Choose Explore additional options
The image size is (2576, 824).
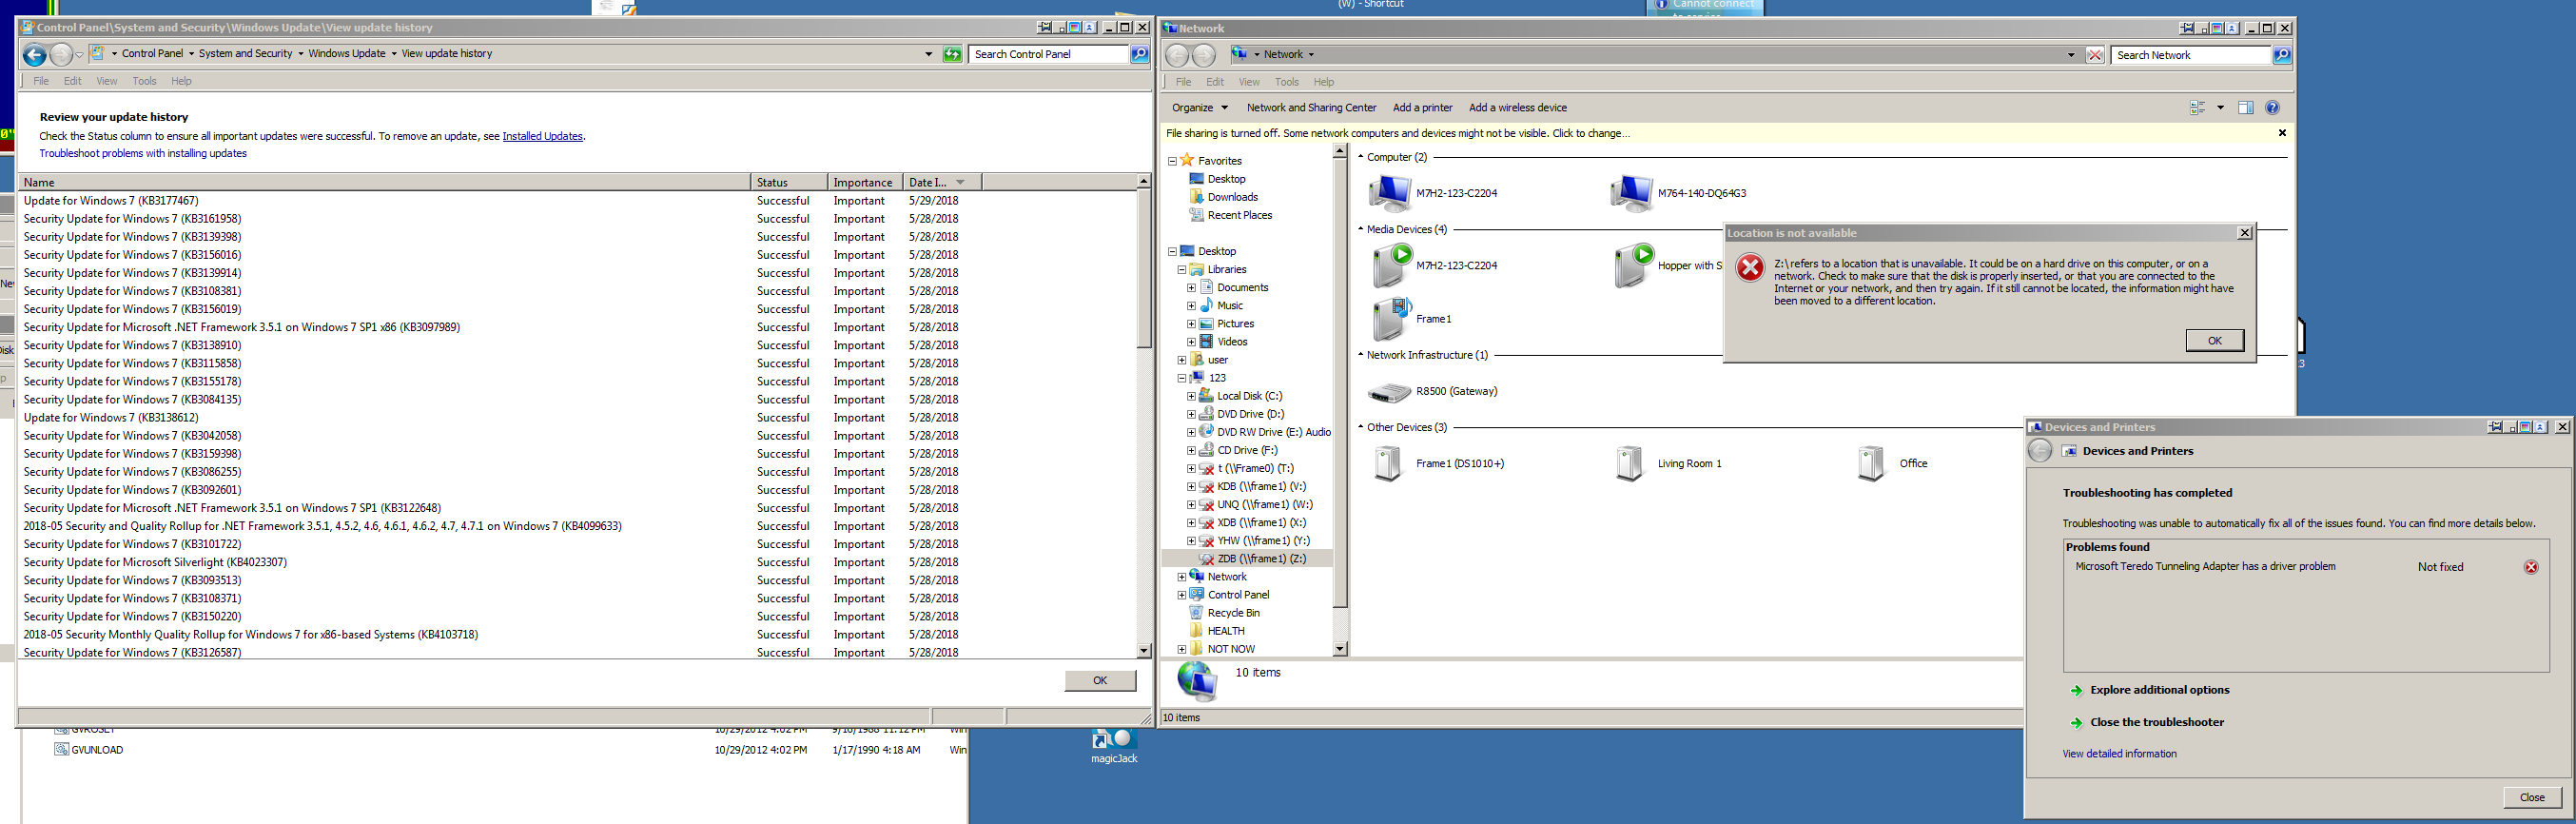(x=2159, y=690)
